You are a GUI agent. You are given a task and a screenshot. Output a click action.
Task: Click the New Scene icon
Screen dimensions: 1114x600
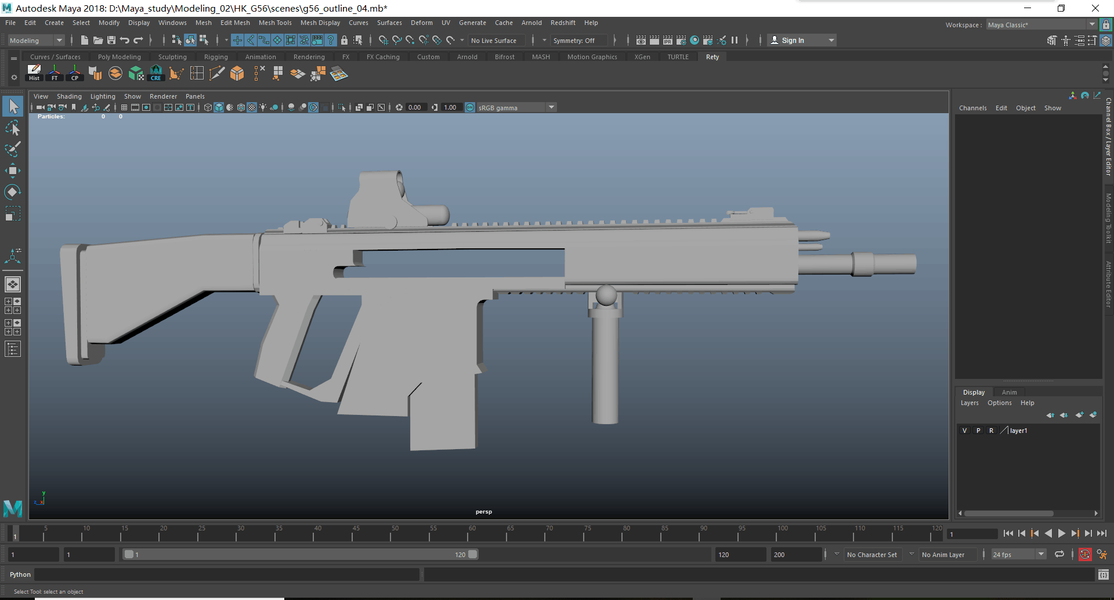85,40
